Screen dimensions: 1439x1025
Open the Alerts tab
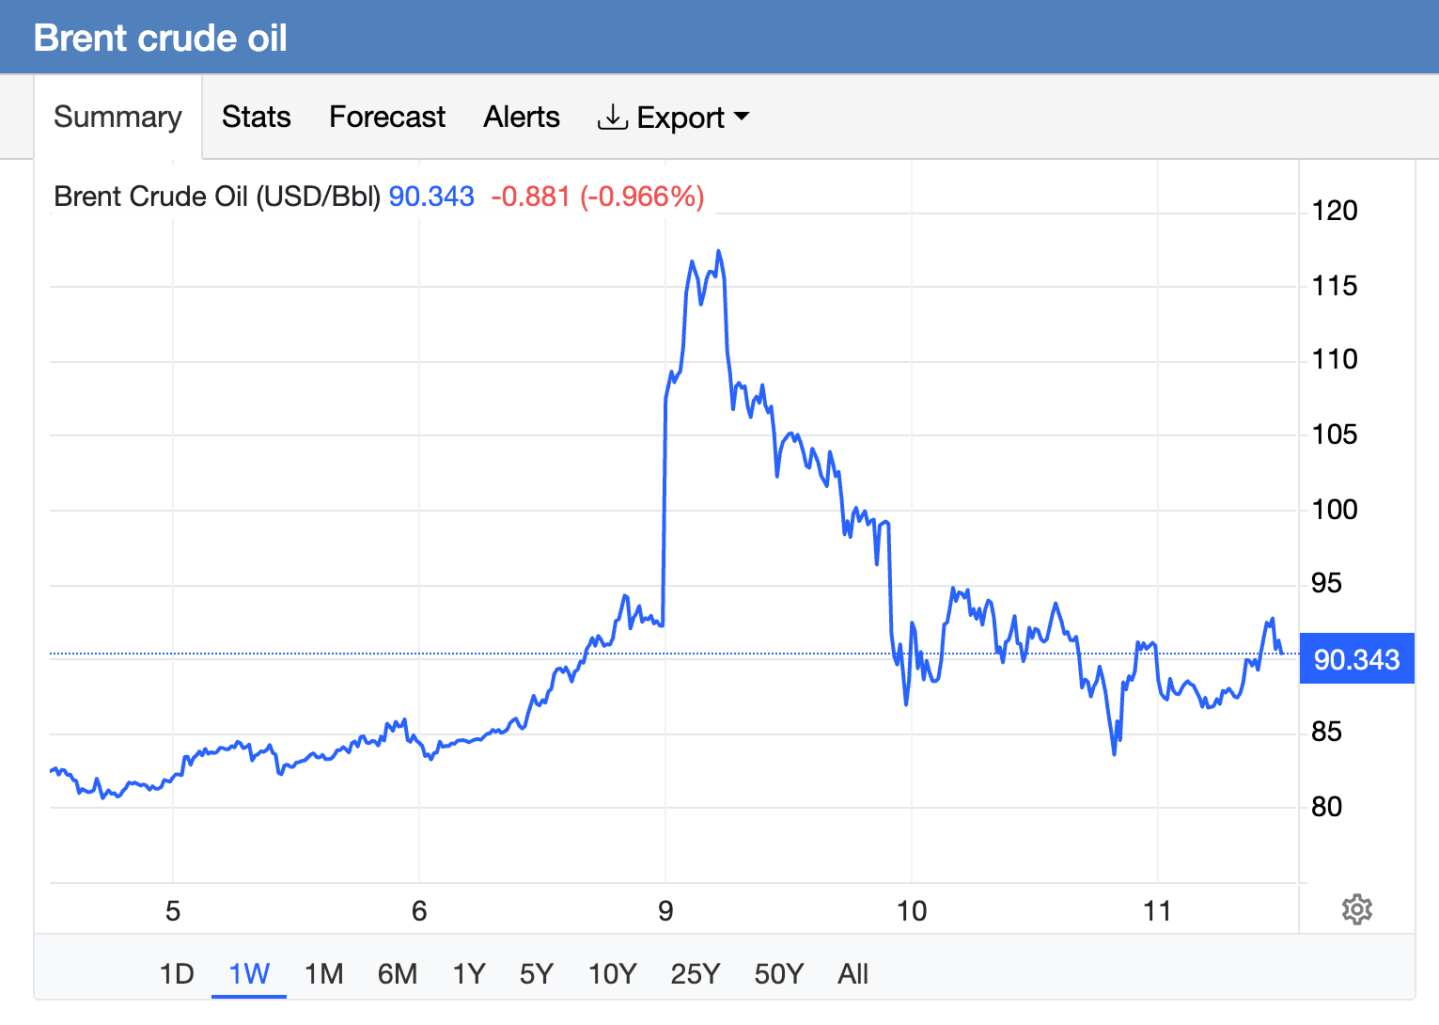[521, 117]
